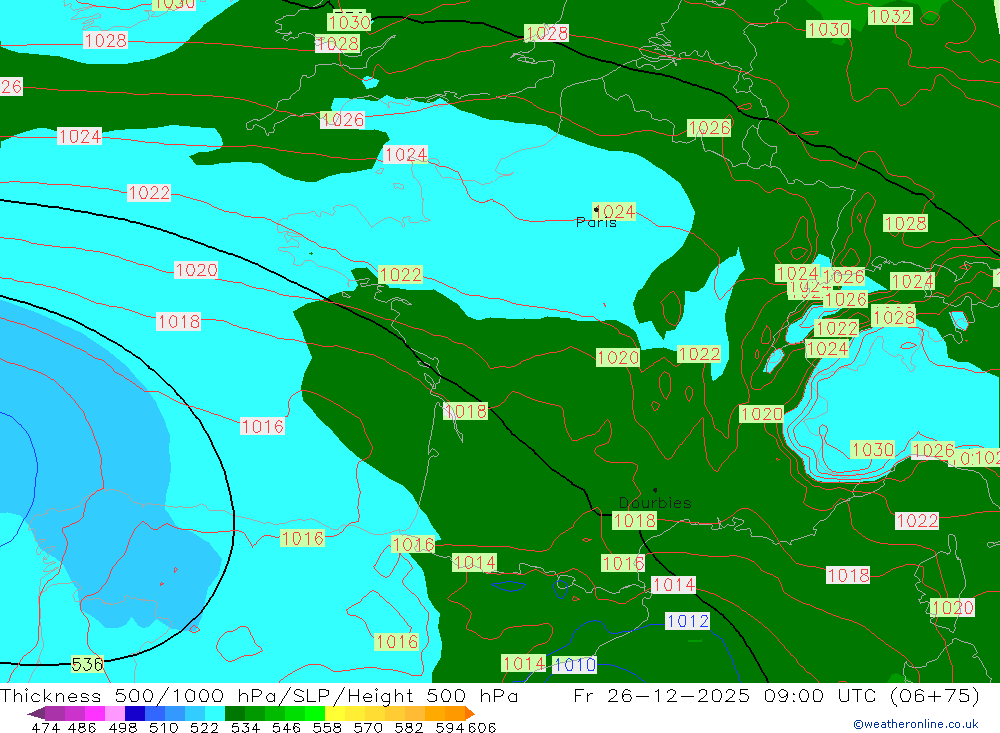Click the legend value 546

click(x=286, y=727)
